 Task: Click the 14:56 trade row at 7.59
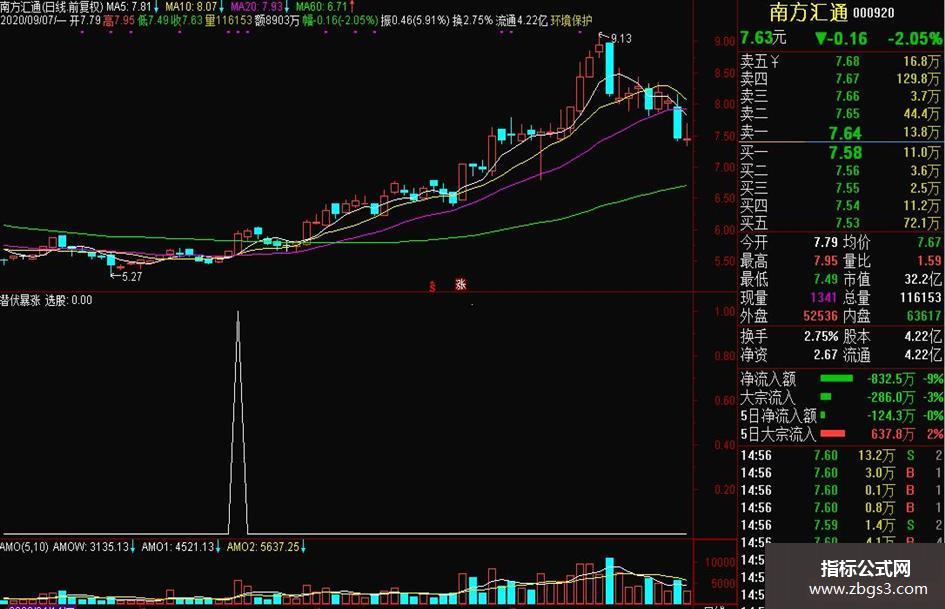coord(840,525)
